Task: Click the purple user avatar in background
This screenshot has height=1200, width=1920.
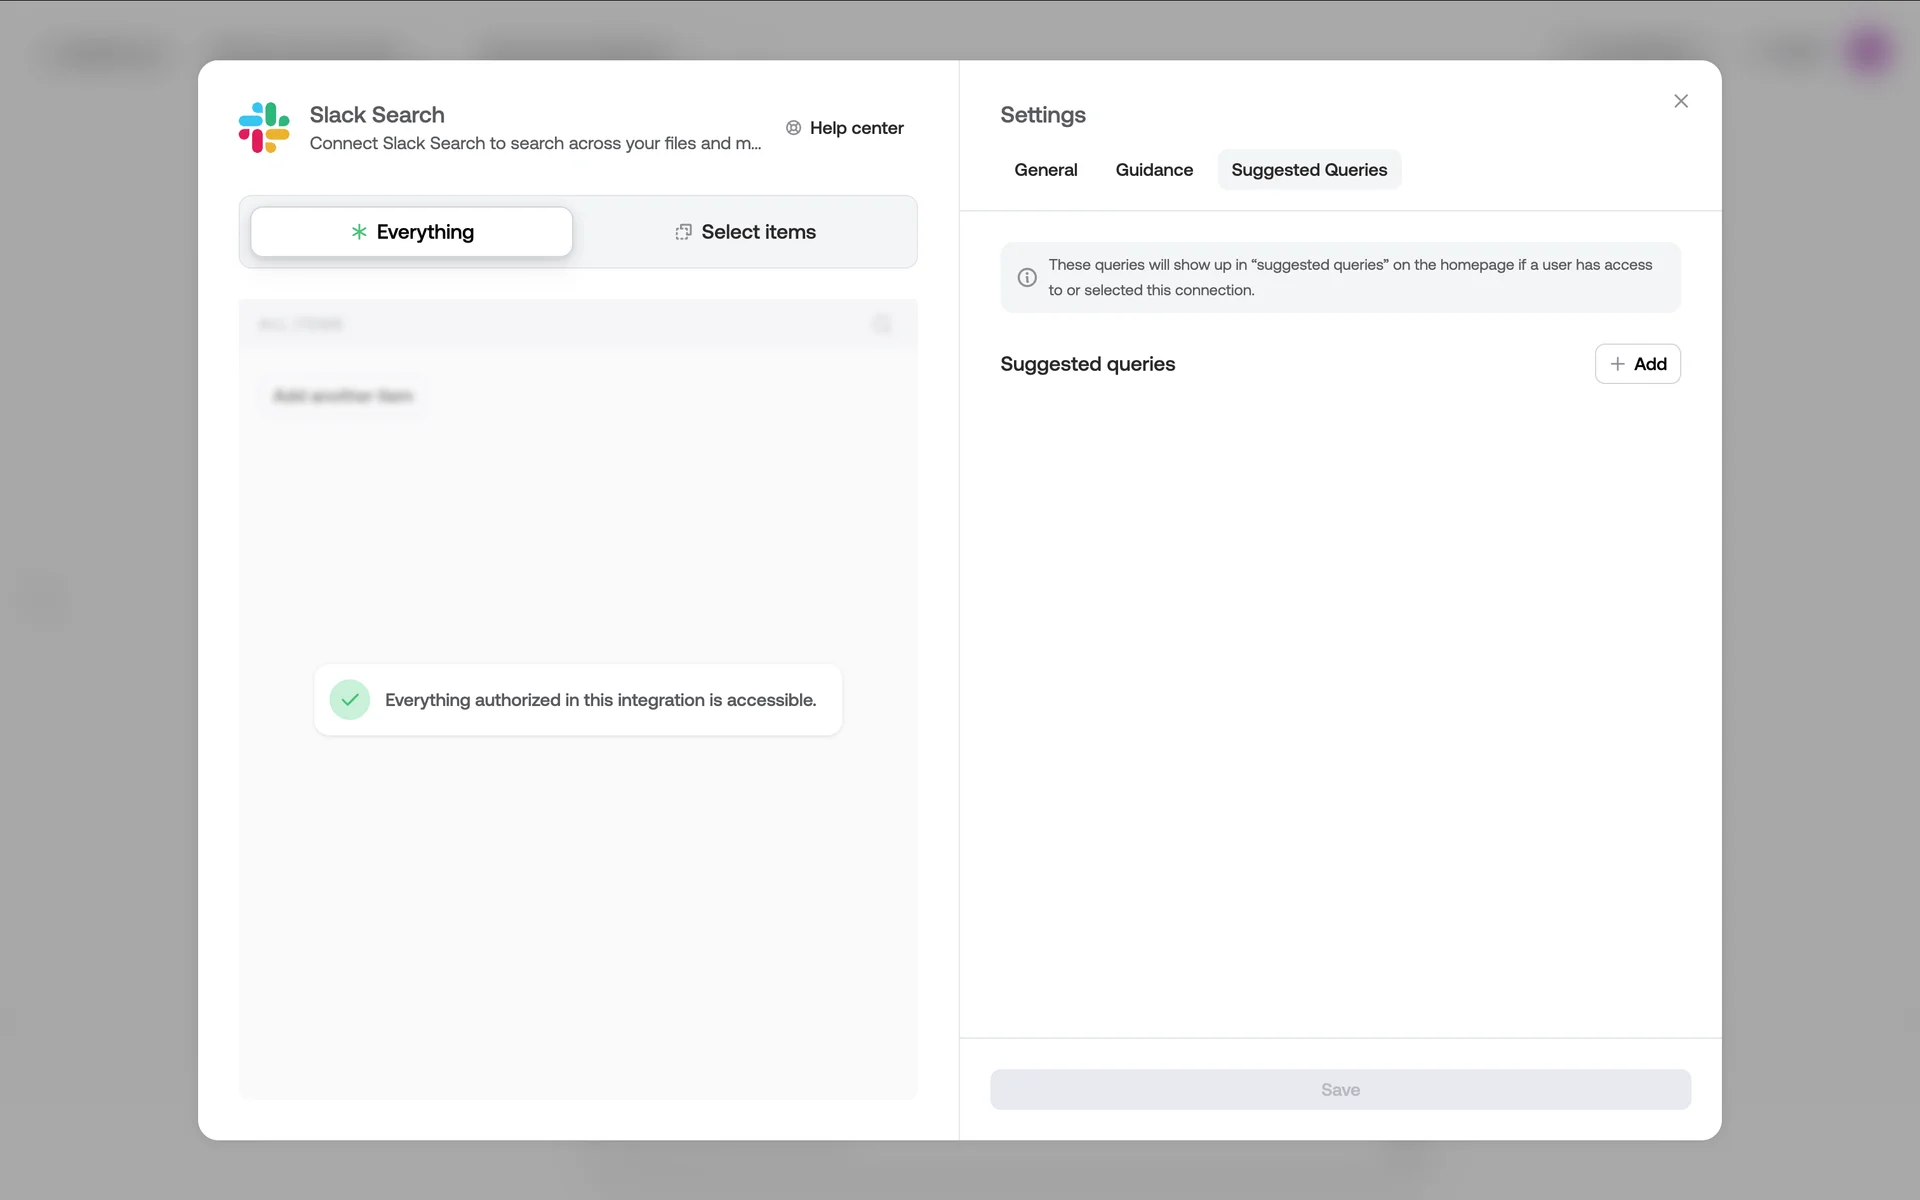Action: click(1868, 50)
